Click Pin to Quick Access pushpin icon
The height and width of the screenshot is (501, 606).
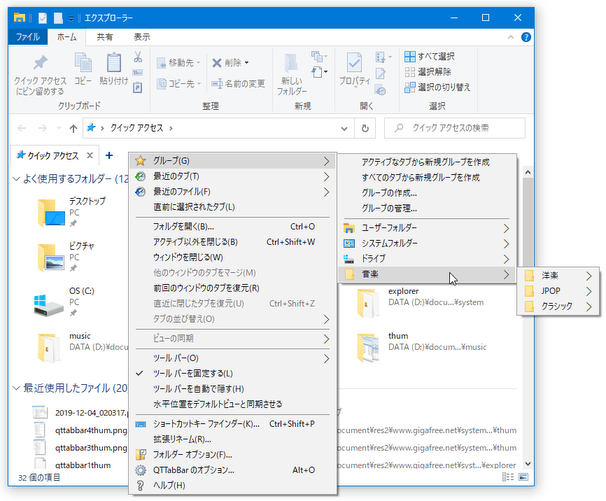40,62
